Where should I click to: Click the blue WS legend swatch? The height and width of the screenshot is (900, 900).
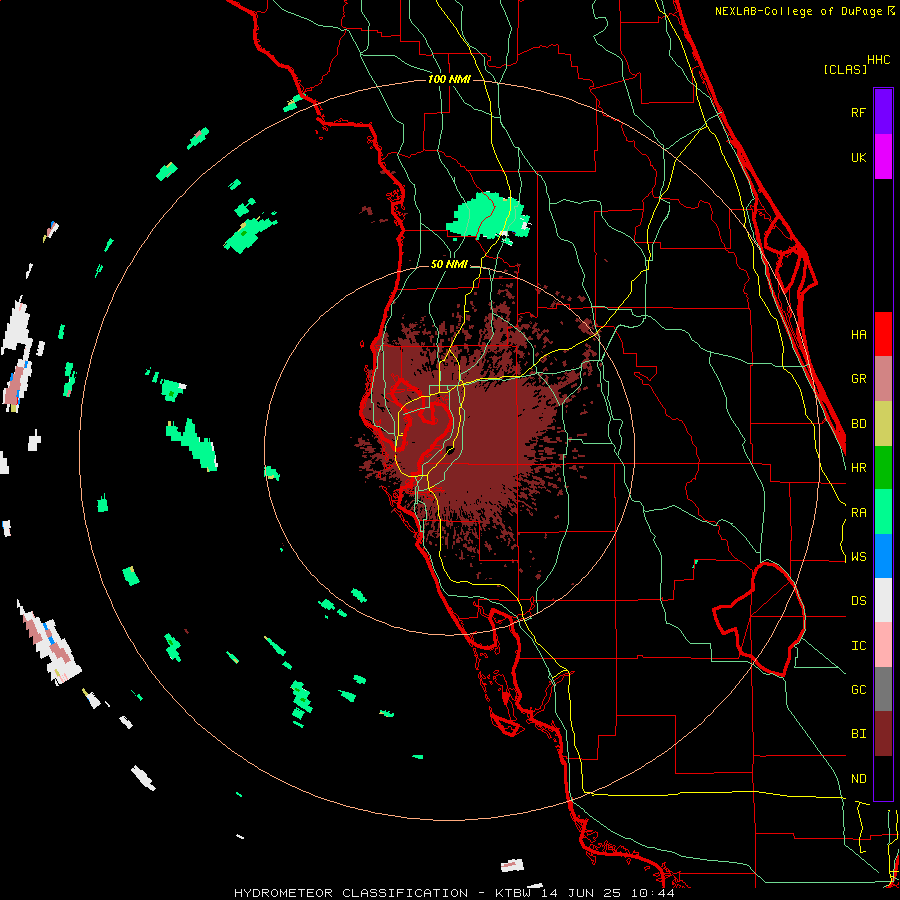(883, 556)
